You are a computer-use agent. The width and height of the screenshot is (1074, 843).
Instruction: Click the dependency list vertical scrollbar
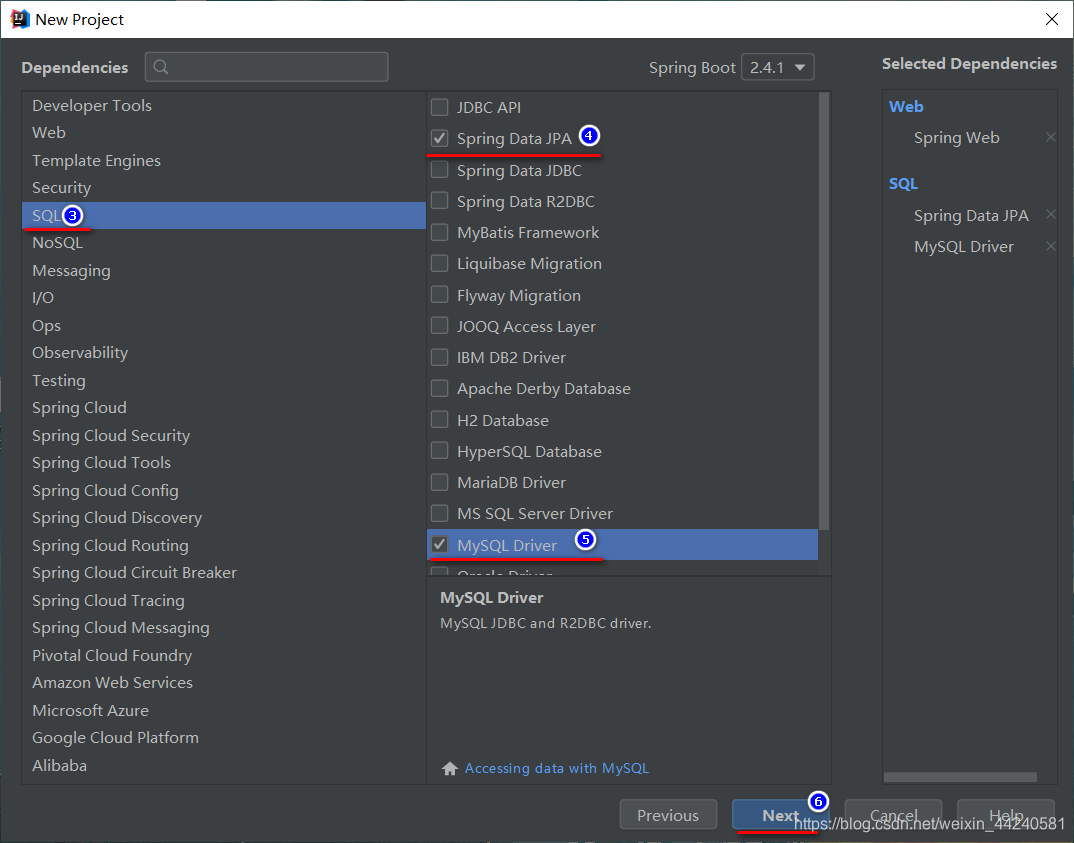[824, 312]
